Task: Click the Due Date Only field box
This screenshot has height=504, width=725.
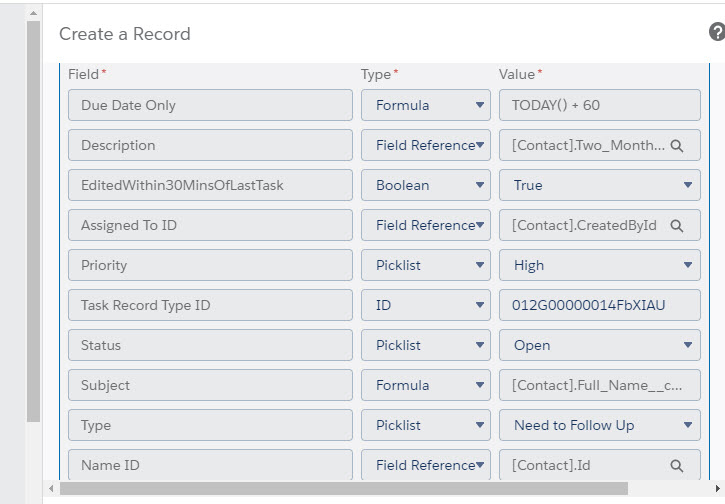Action: click(210, 105)
